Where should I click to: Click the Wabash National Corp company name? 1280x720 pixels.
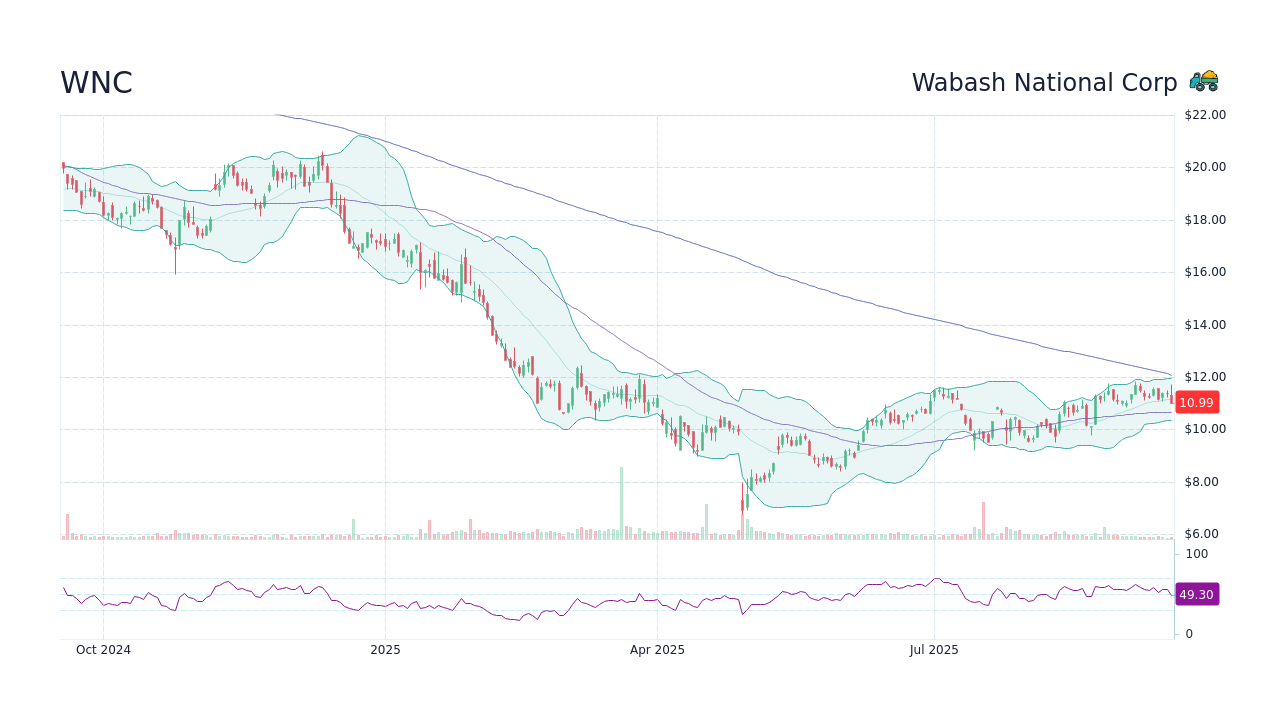pyautogui.click(x=1044, y=83)
